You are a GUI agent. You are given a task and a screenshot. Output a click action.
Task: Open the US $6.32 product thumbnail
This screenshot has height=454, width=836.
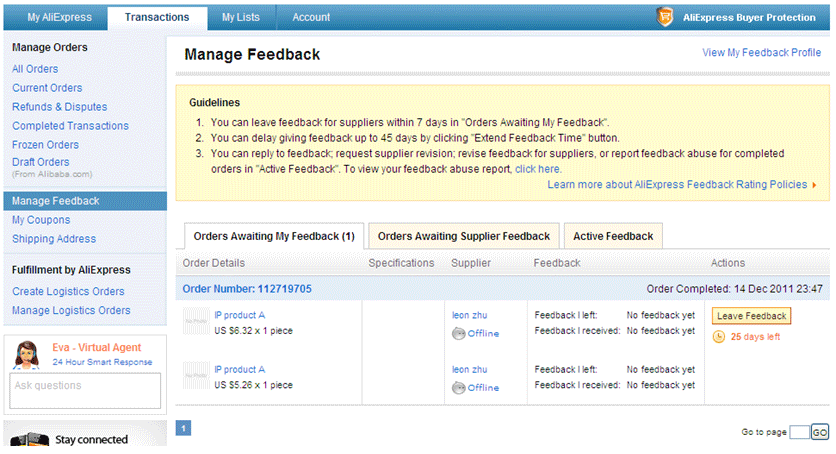pos(196,322)
